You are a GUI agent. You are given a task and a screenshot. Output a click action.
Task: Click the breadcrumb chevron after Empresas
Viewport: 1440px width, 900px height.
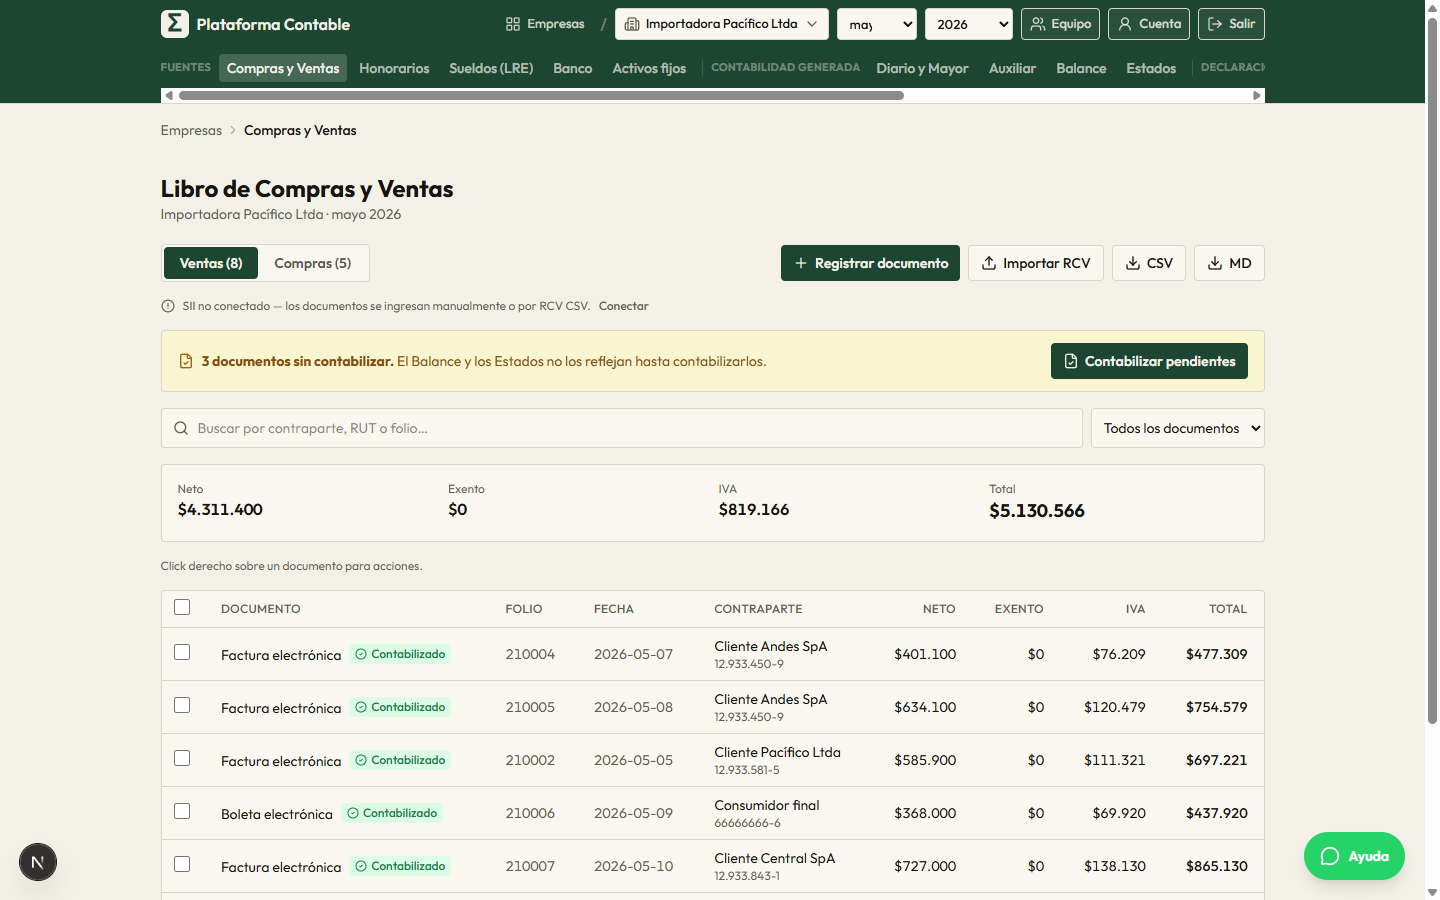tap(233, 130)
